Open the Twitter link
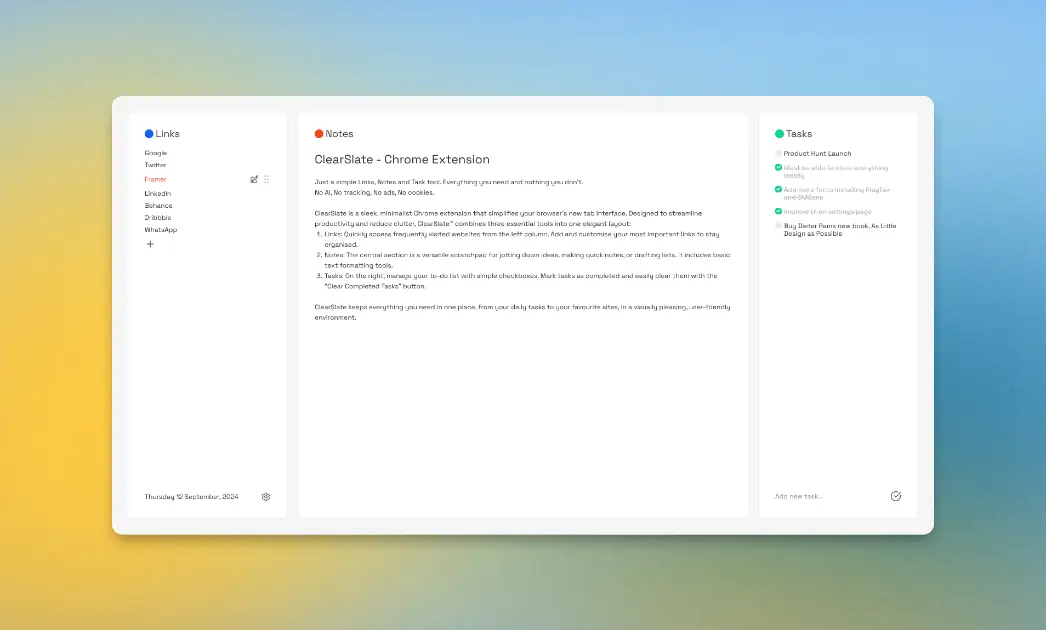Screen dimensions: 1046x630 (x=155, y=165)
